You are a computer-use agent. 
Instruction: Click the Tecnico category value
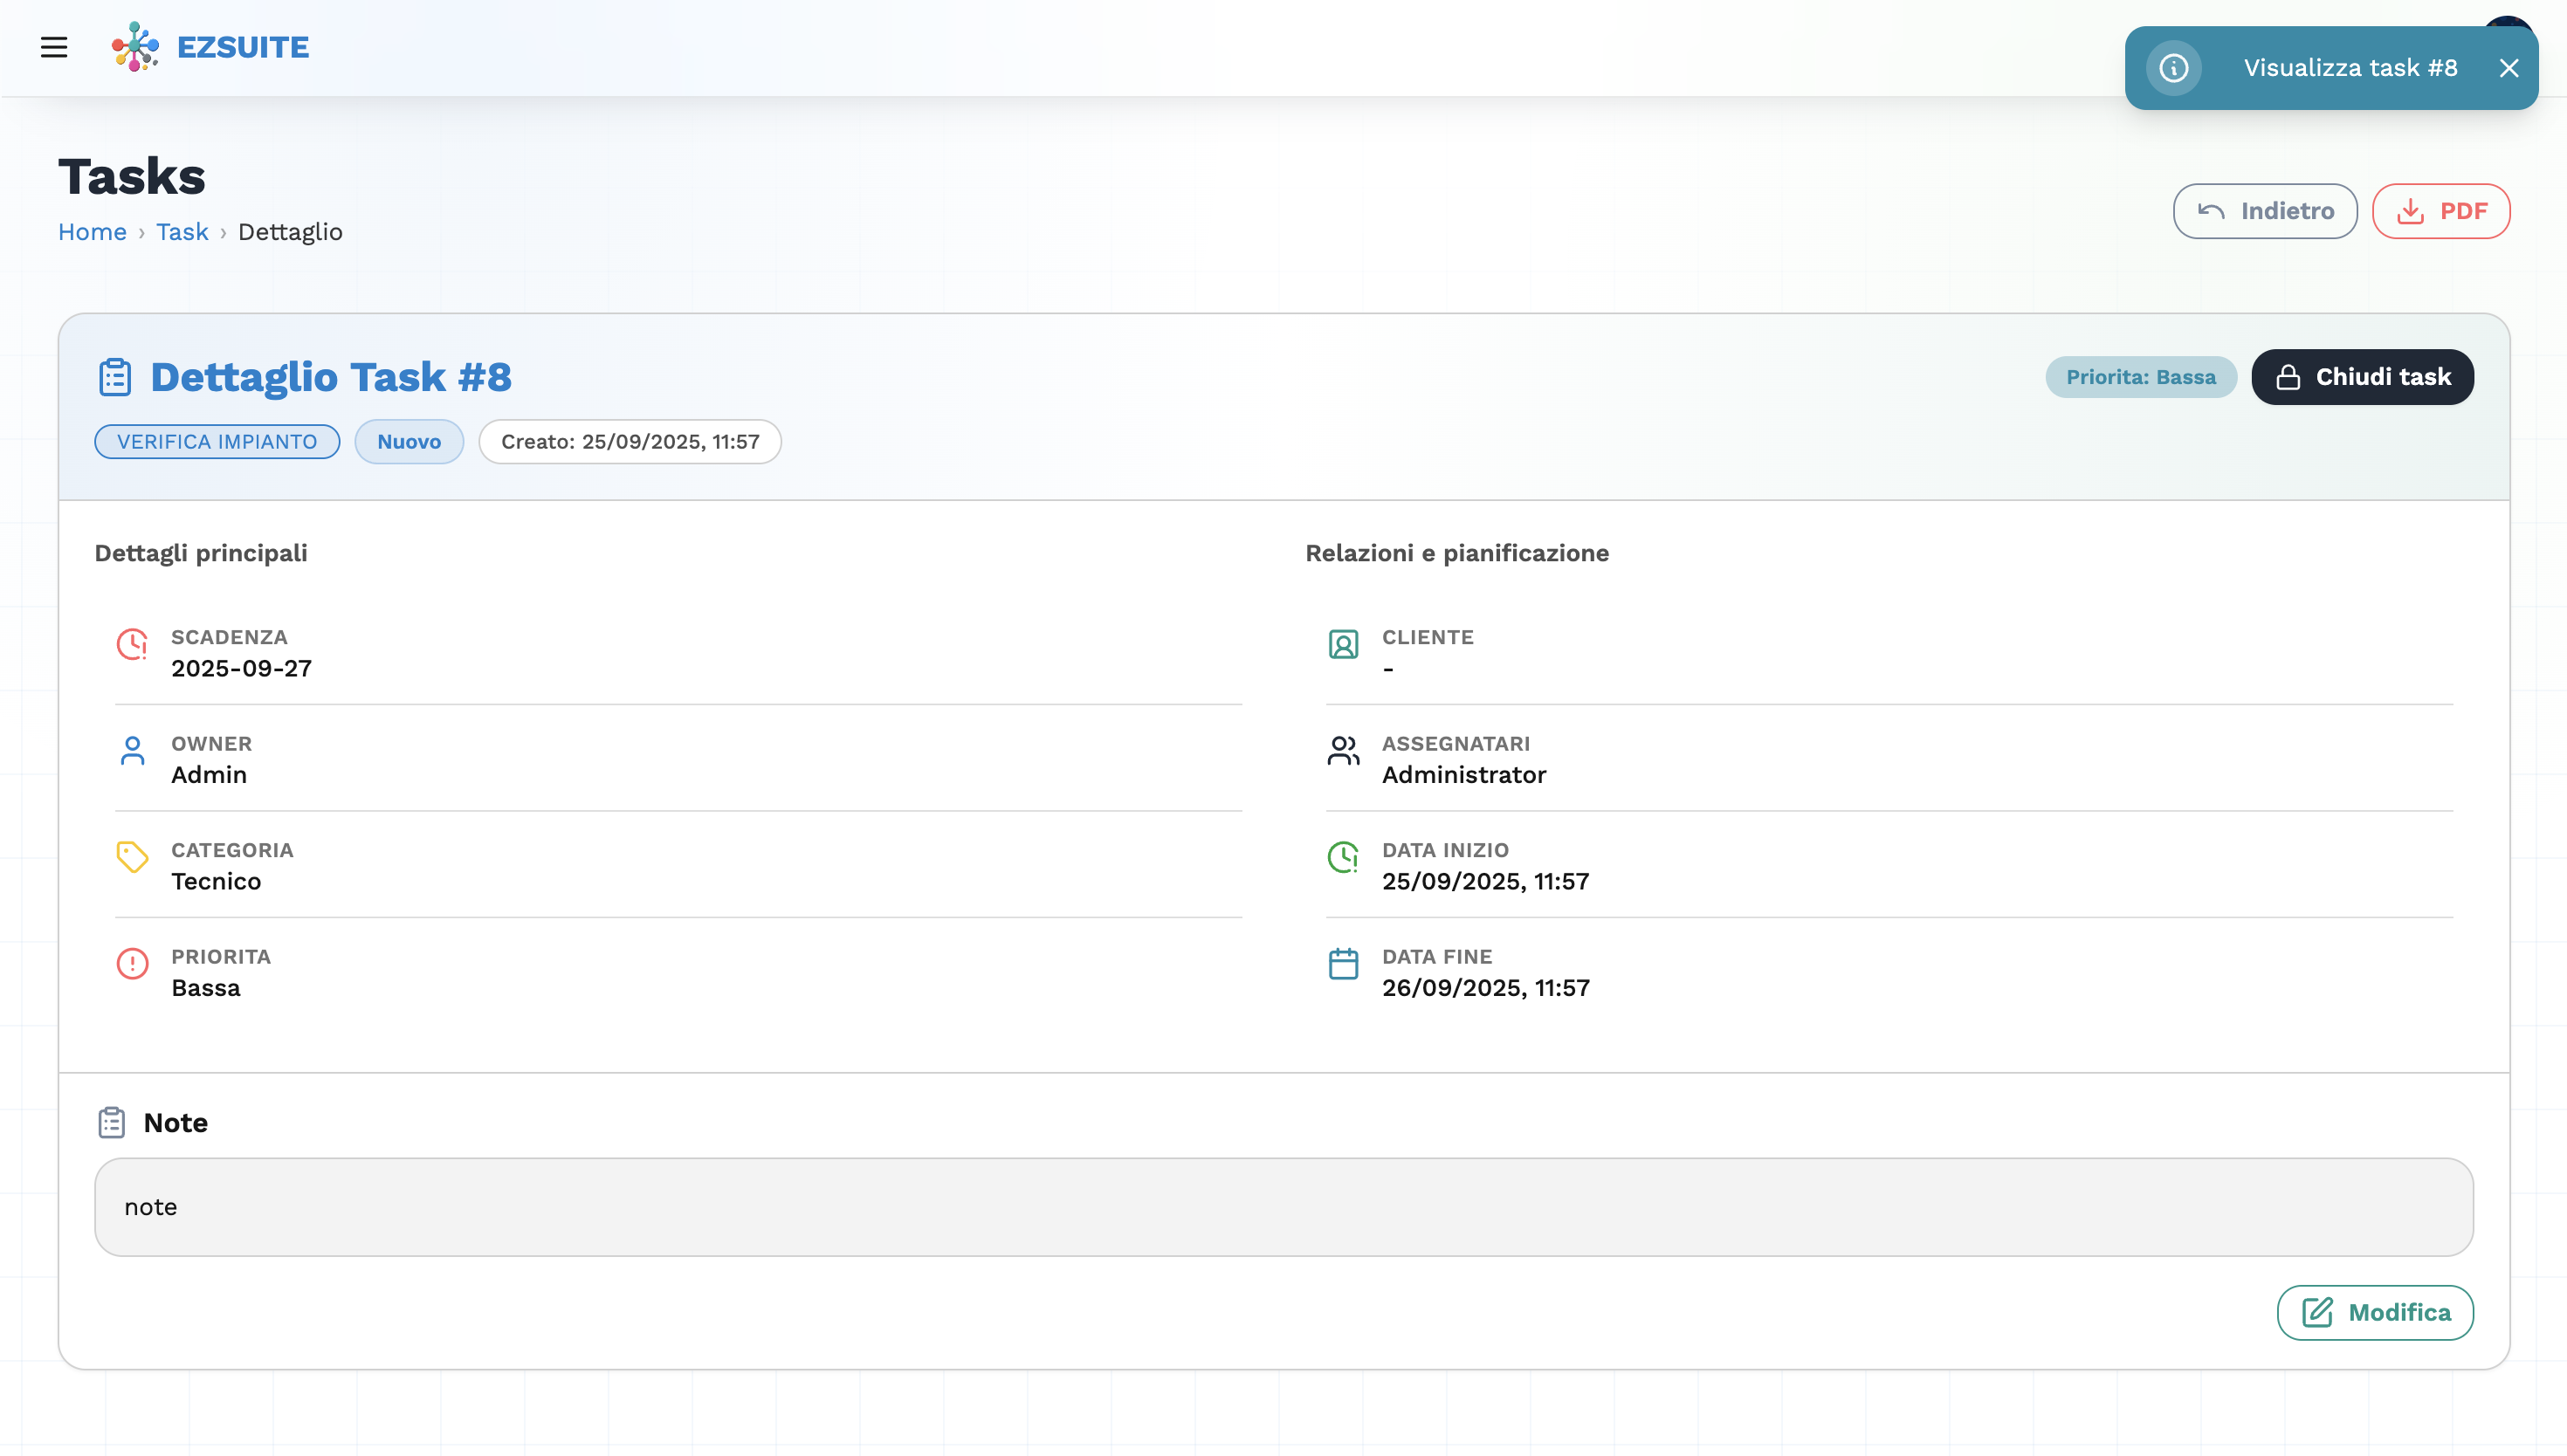216,882
